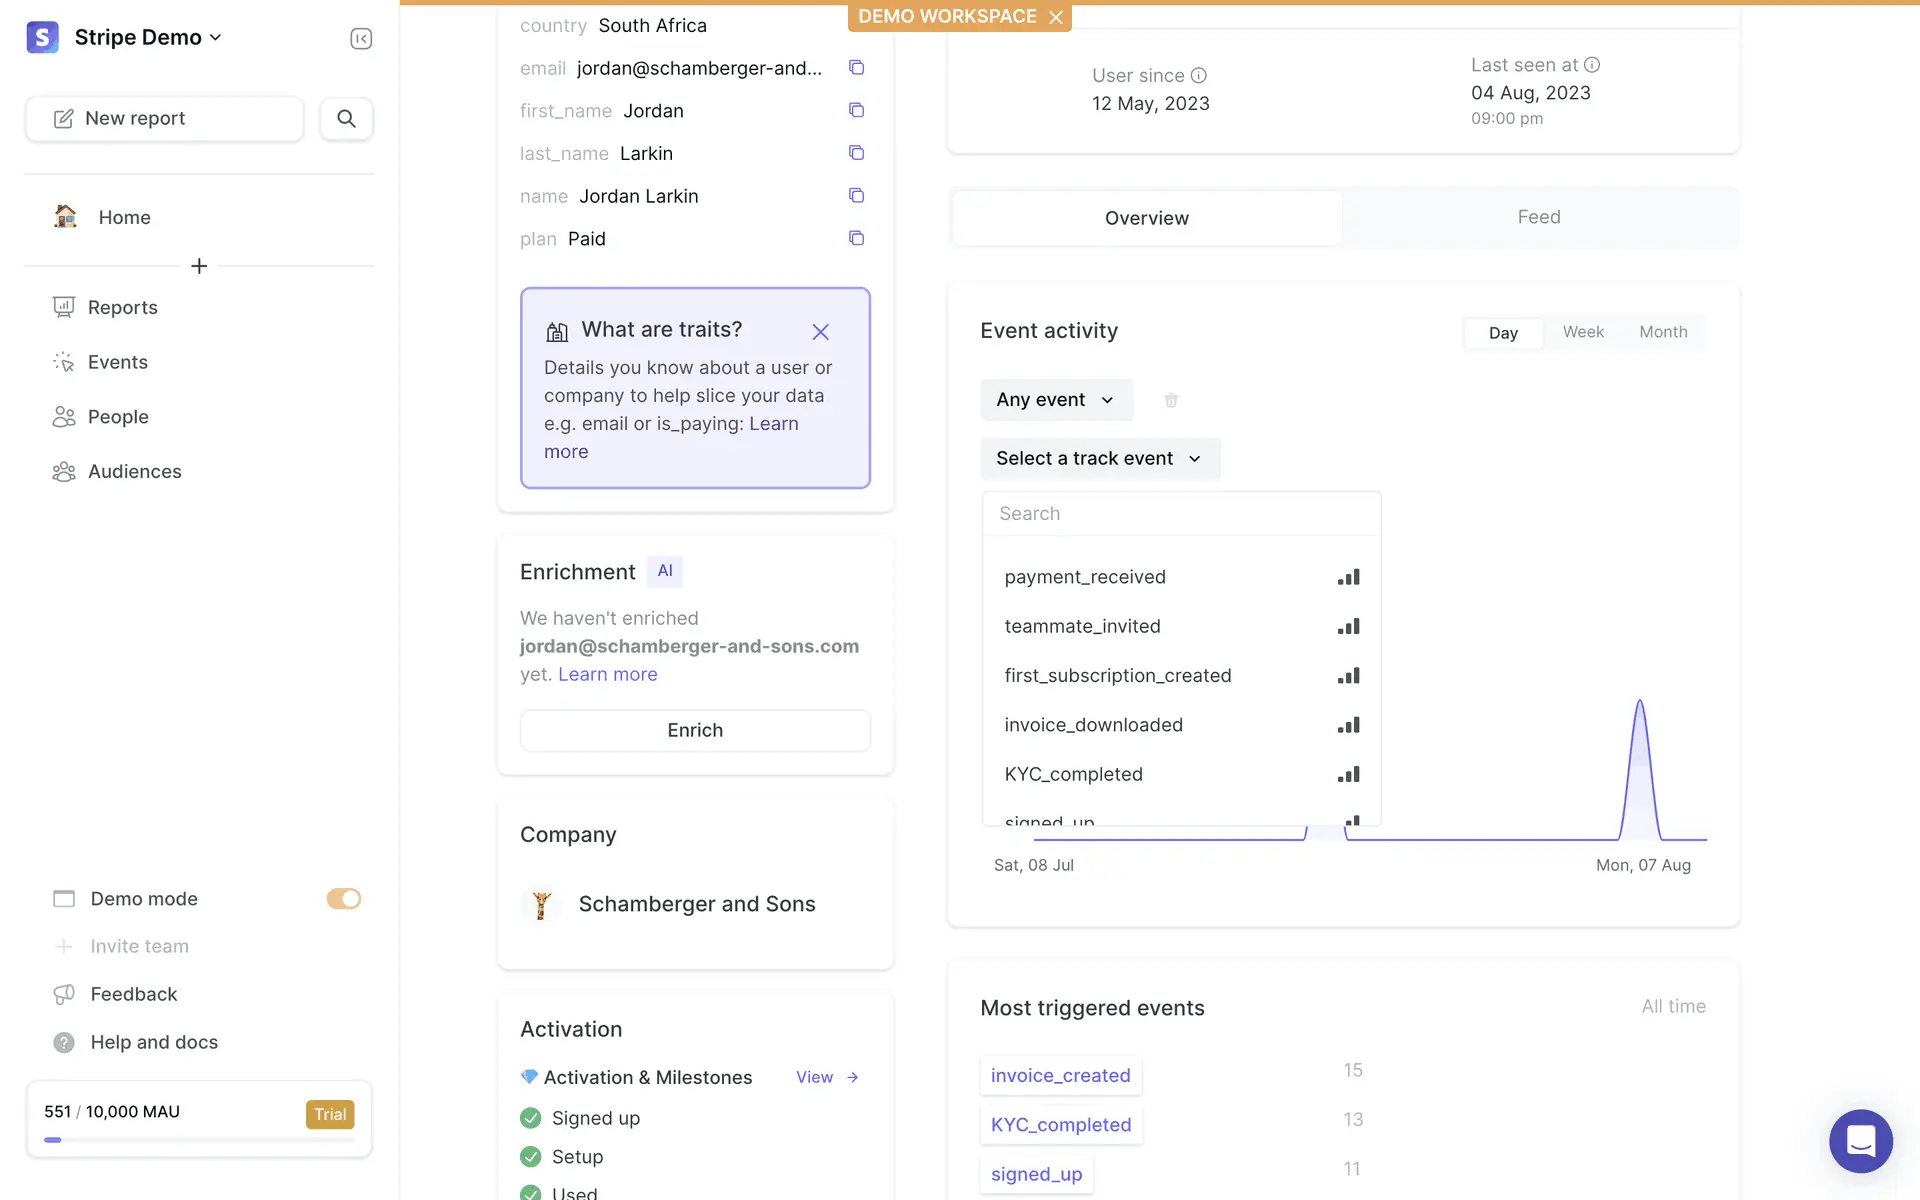Expand the Select a track event dropdown
Screen dimensions: 1920x1200
(1099, 458)
